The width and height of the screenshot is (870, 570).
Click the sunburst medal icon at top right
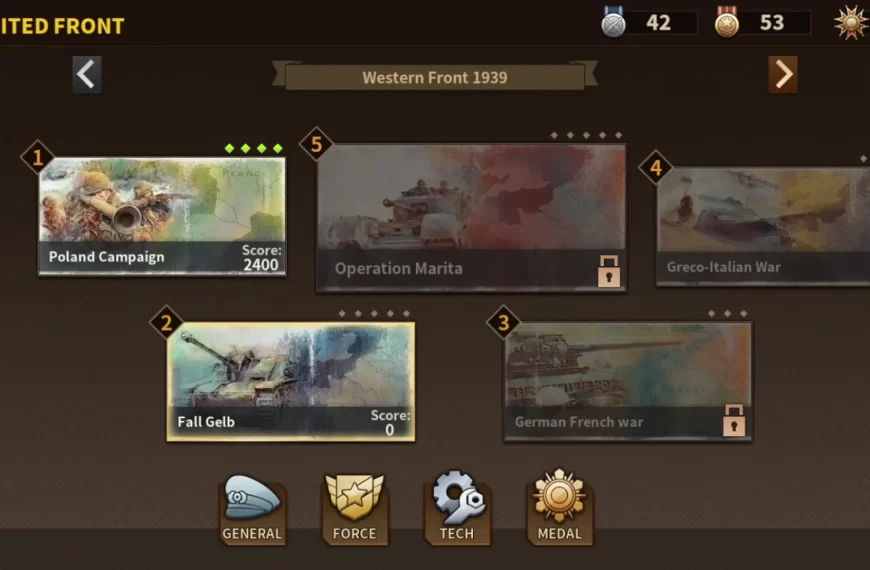coord(852,23)
